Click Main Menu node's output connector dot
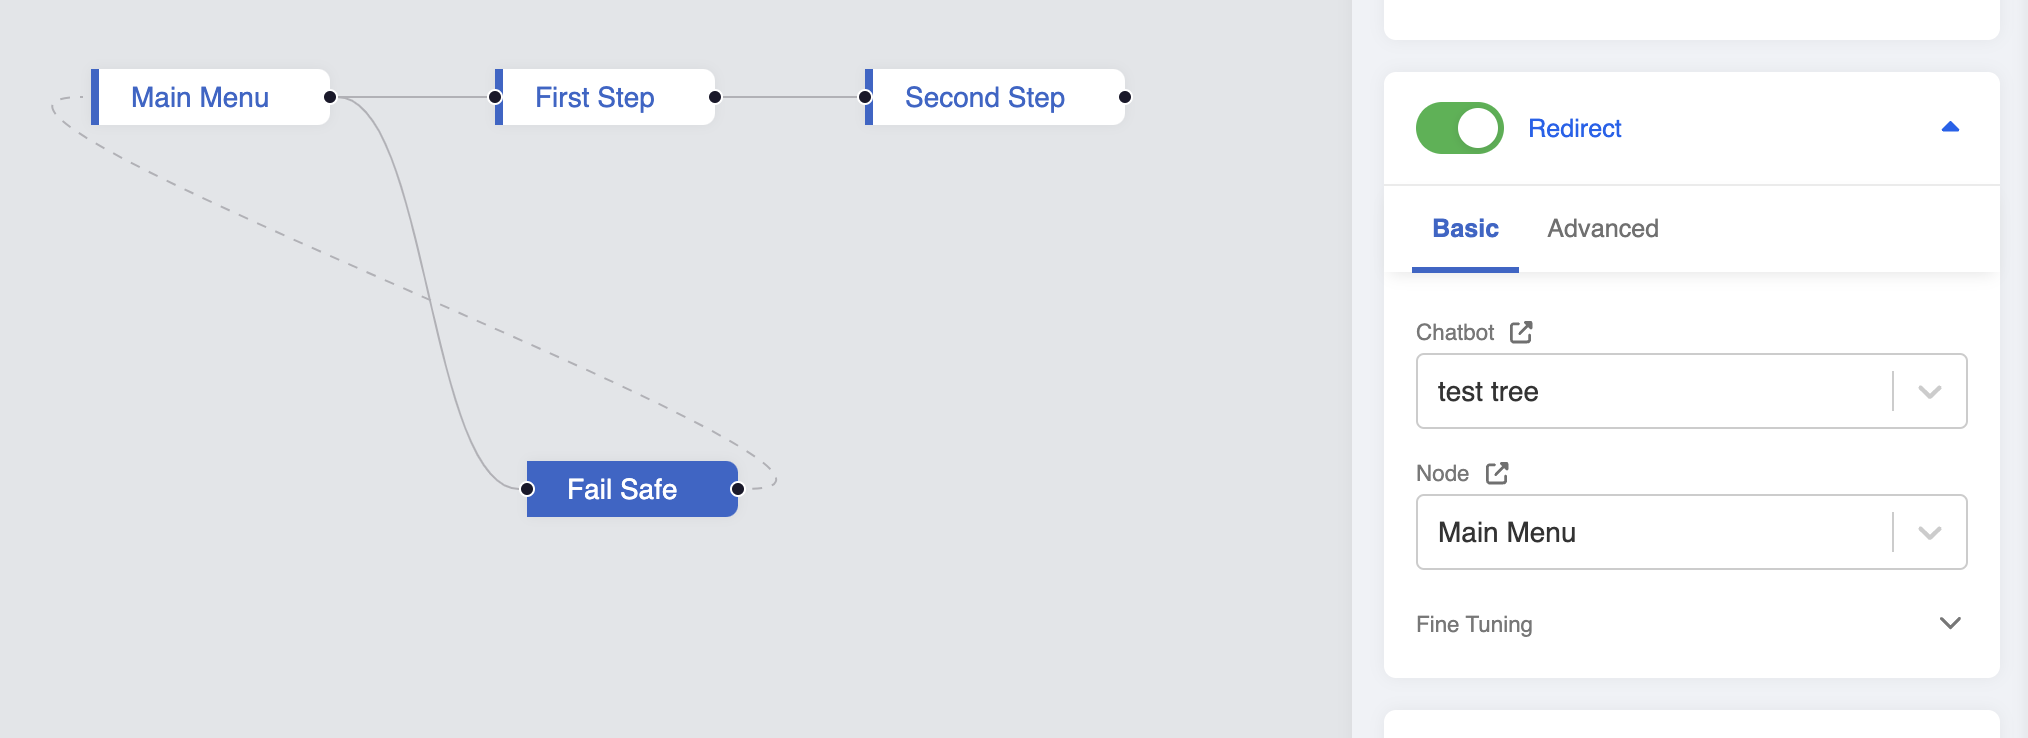This screenshot has height=738, width=2028. coord(330,97)
